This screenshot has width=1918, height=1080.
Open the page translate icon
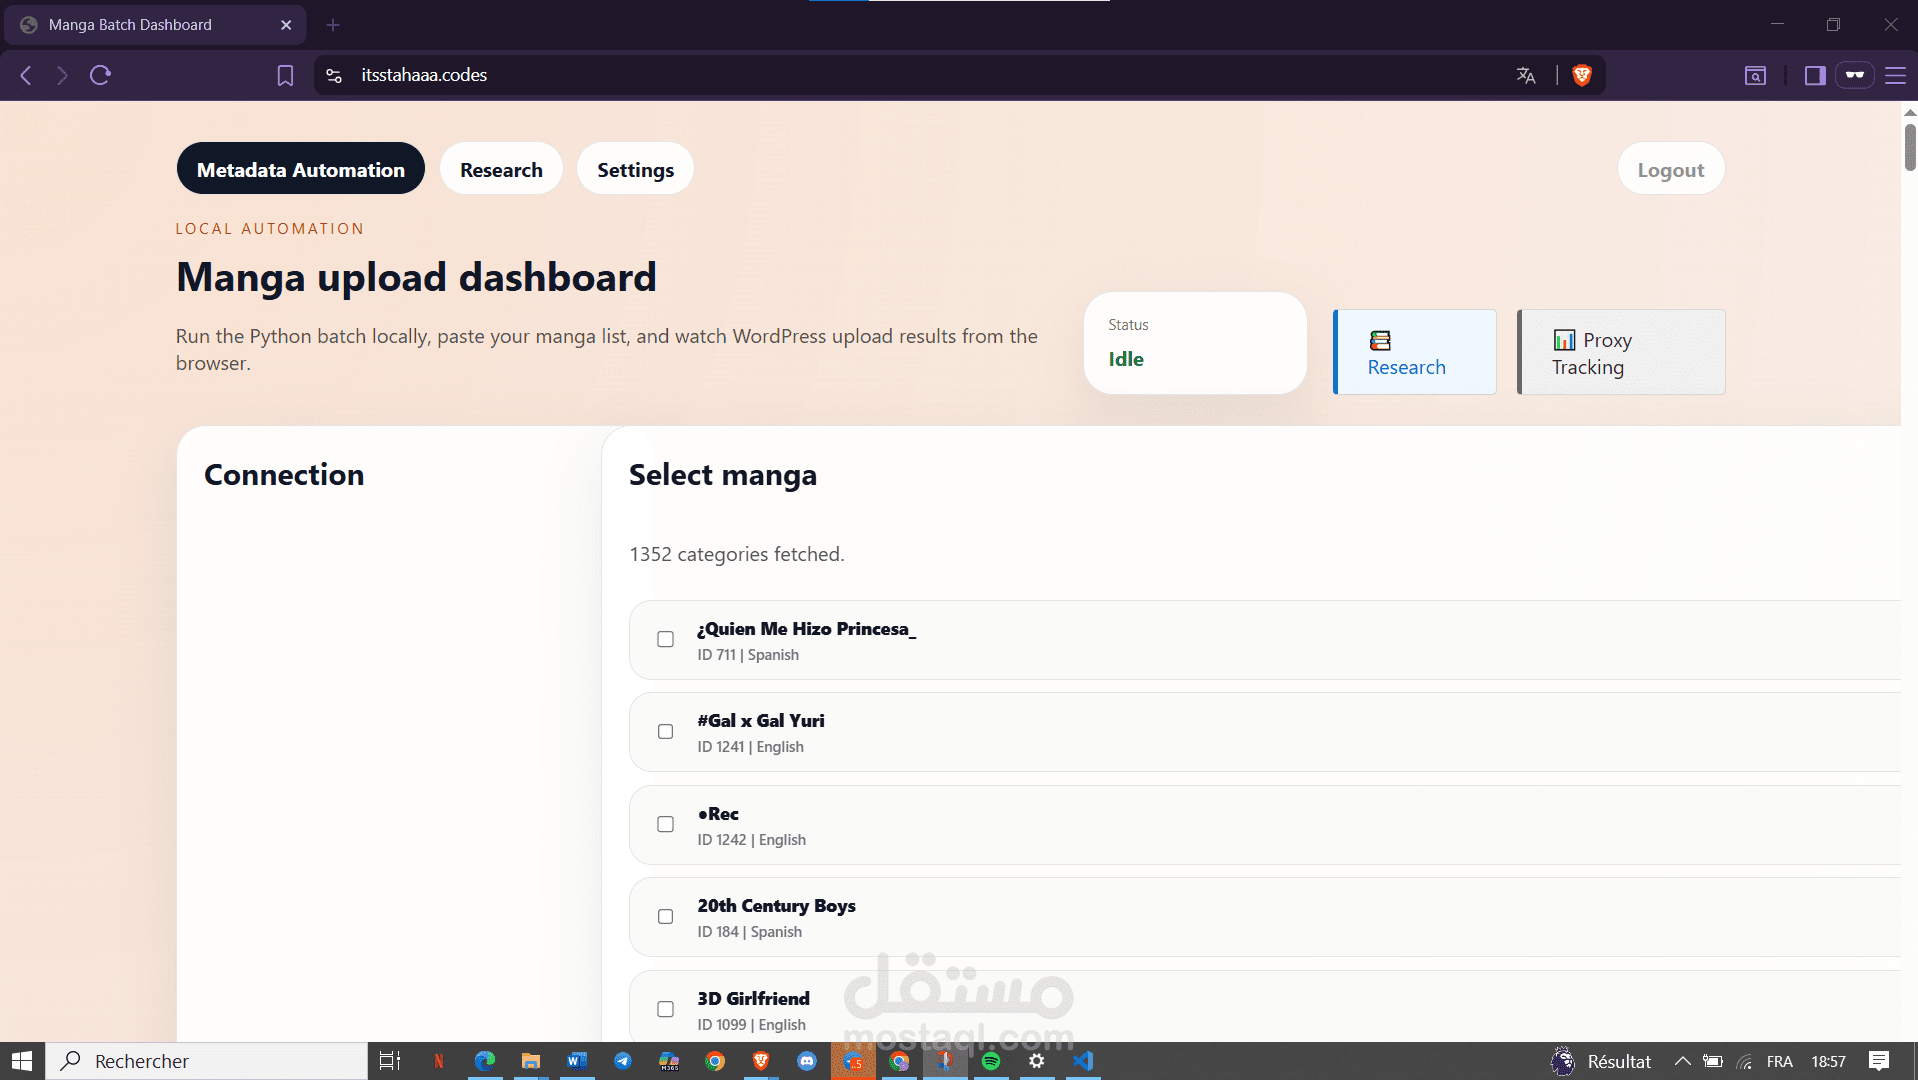point(1526,75)
